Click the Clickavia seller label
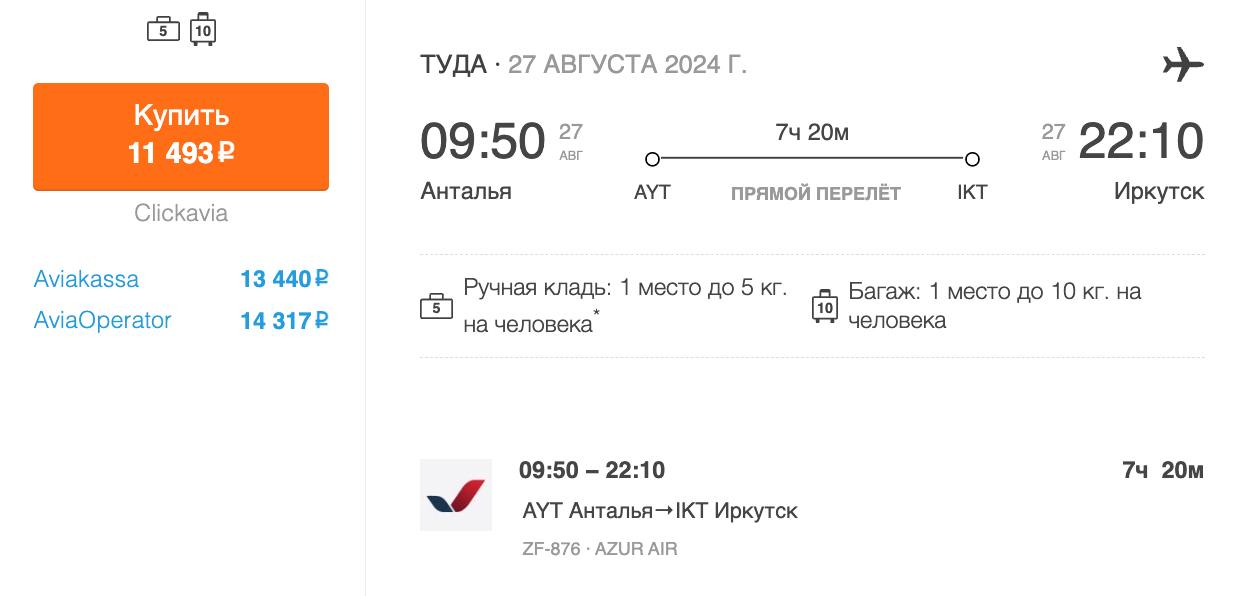This screenshot has width=1234, height=596. (181, 213)
